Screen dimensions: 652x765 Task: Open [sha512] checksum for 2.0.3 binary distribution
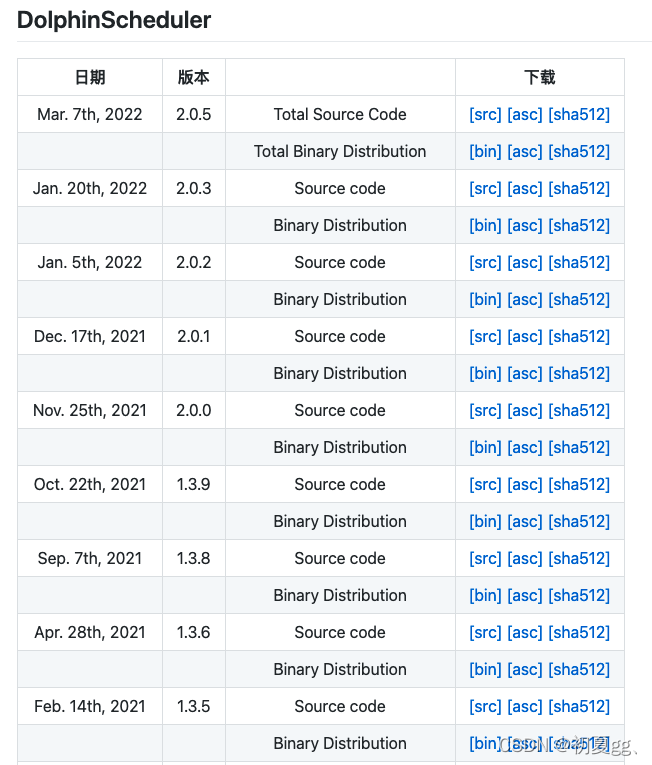pos(579,225)
